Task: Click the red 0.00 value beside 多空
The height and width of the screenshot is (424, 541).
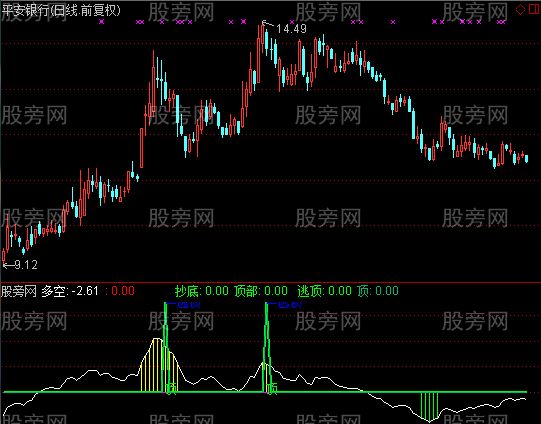Action: 123,291
